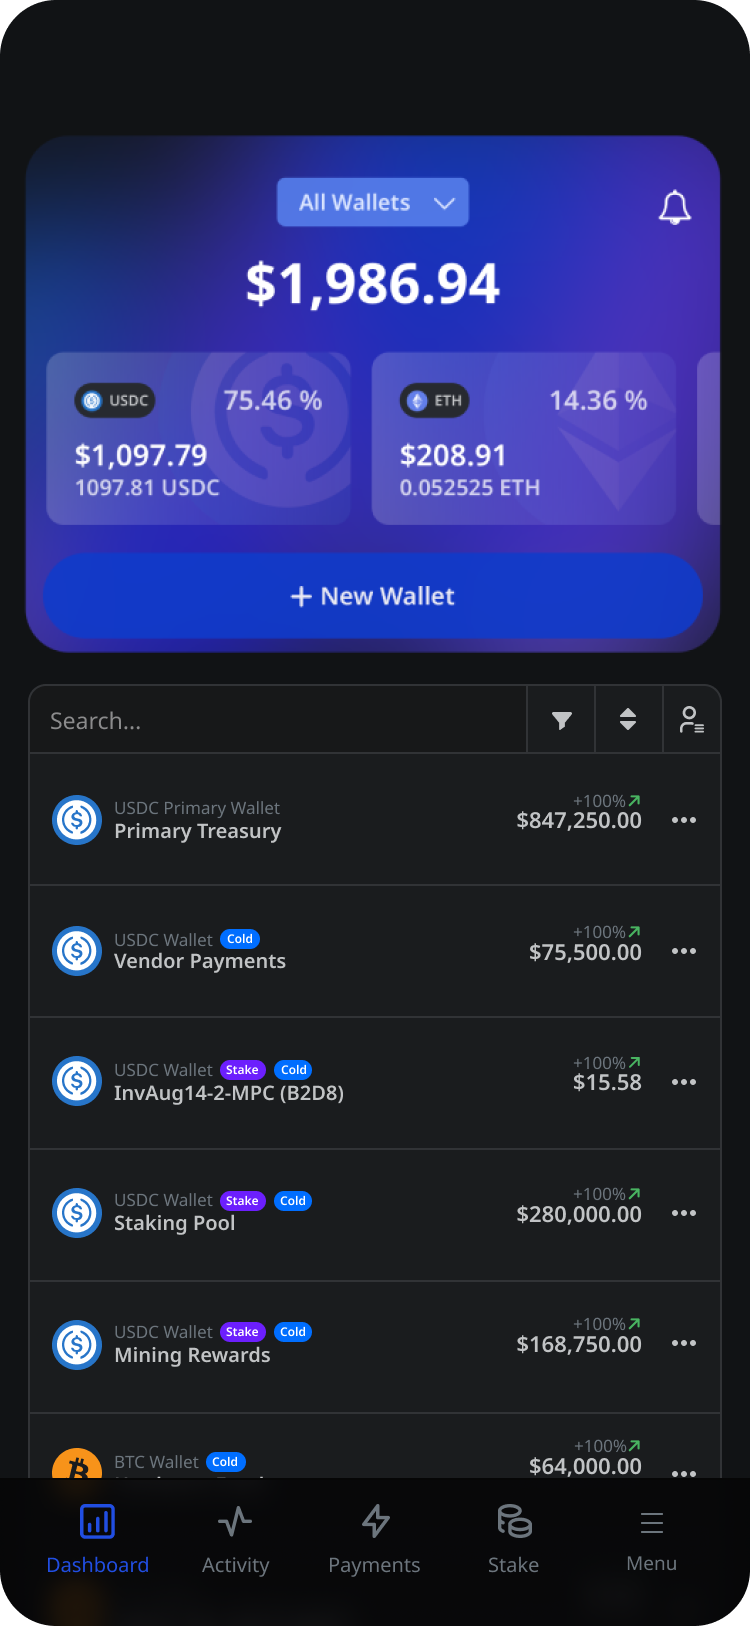This screenshot has width=750, height=1626.
Task: Open the user list icon beside sort
Action: pos(691,720)
